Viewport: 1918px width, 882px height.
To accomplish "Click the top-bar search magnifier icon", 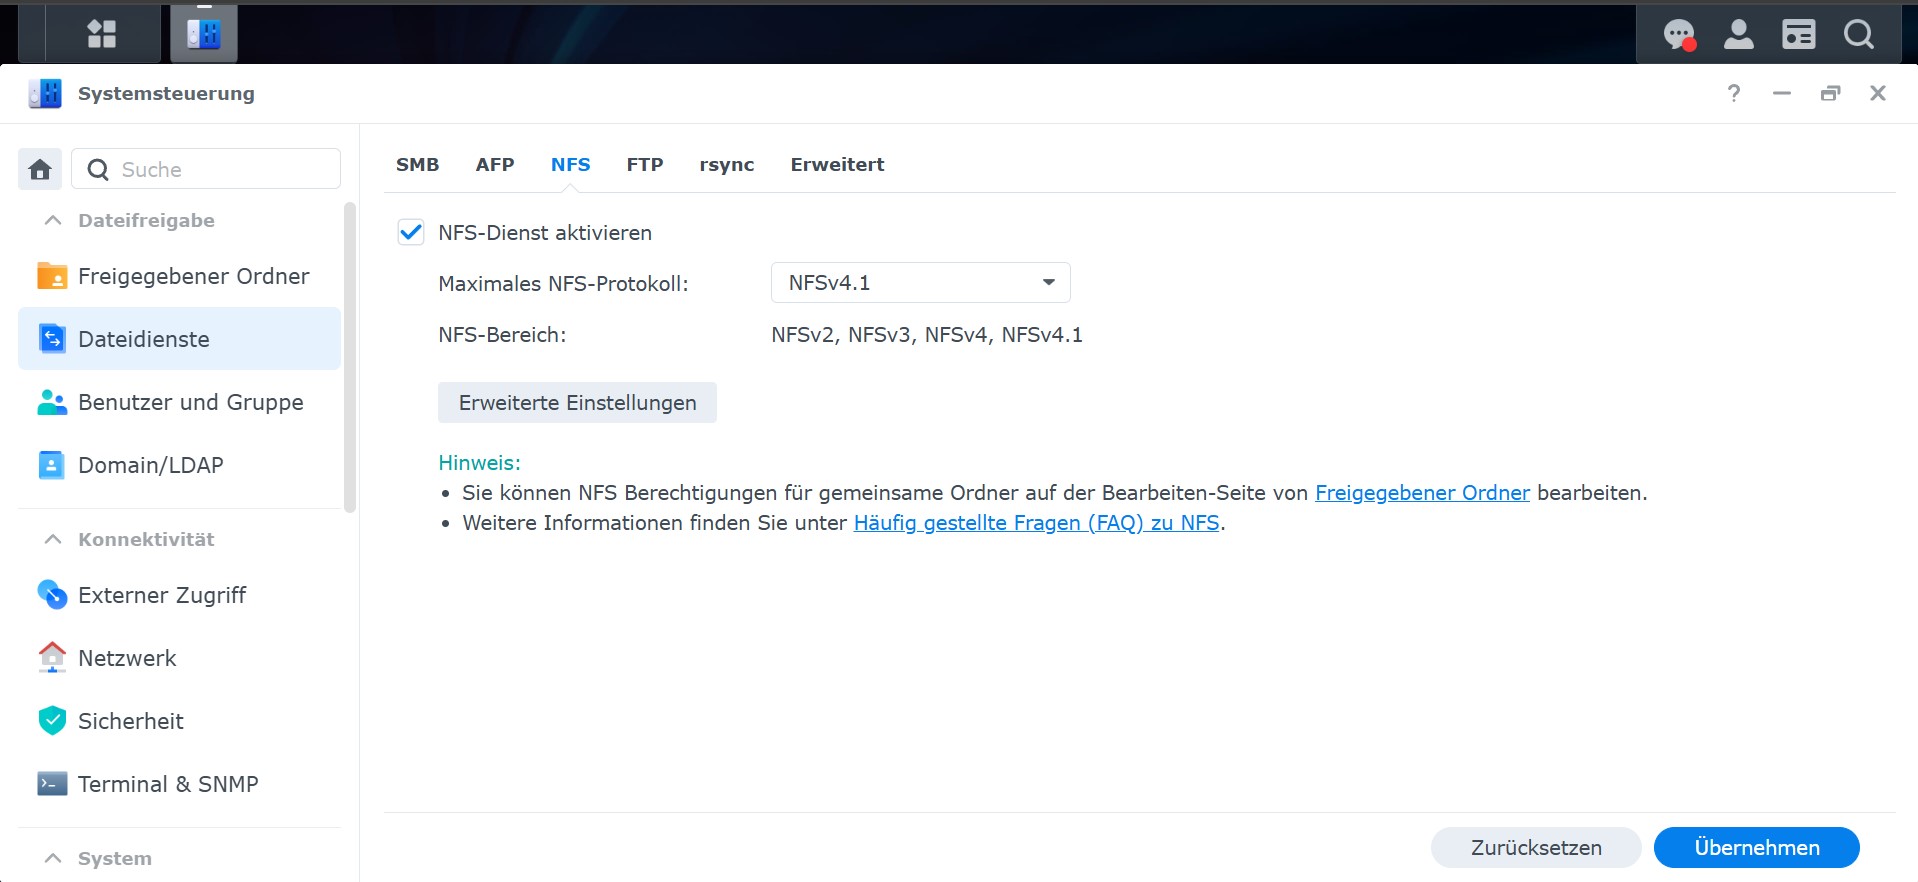I will pyautogui.click(x=1859, y=35).
